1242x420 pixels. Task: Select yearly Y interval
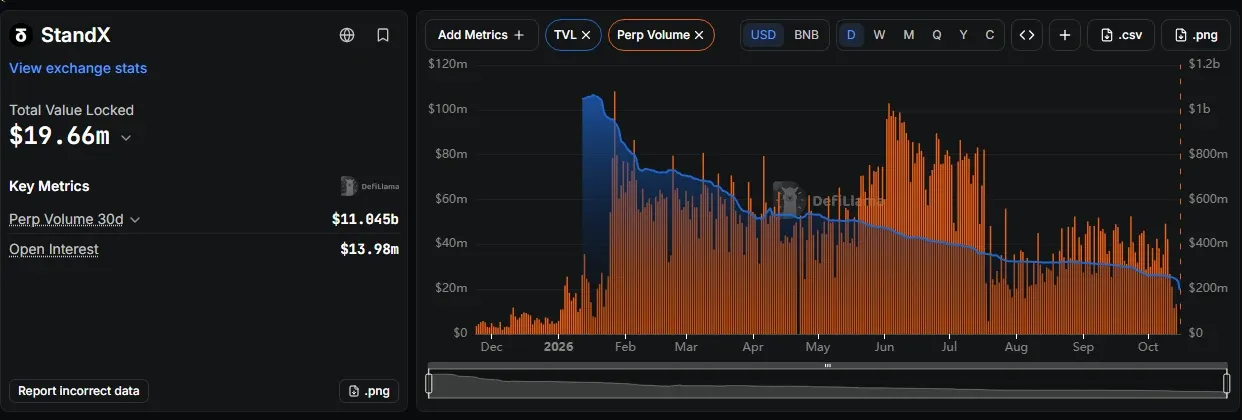tap(963, 35)
